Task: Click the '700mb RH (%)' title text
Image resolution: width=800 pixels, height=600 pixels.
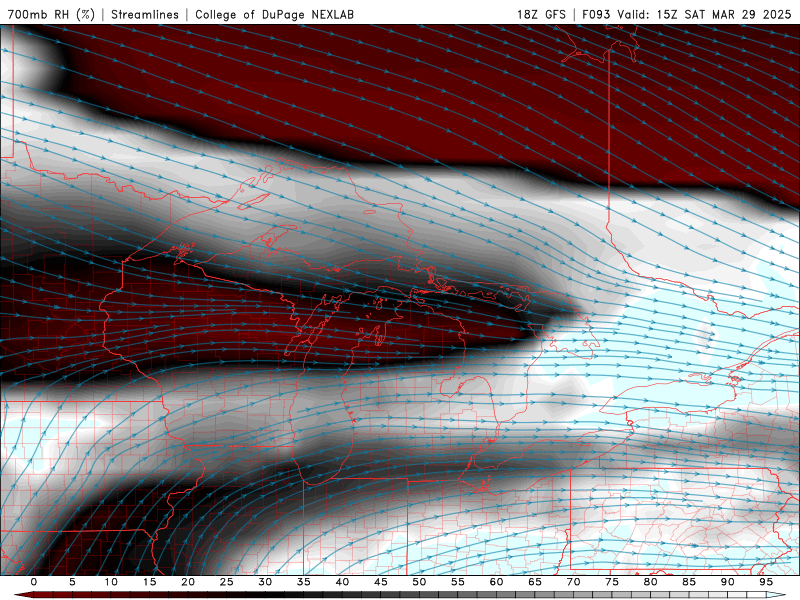Action: click(x=52, y=14)
